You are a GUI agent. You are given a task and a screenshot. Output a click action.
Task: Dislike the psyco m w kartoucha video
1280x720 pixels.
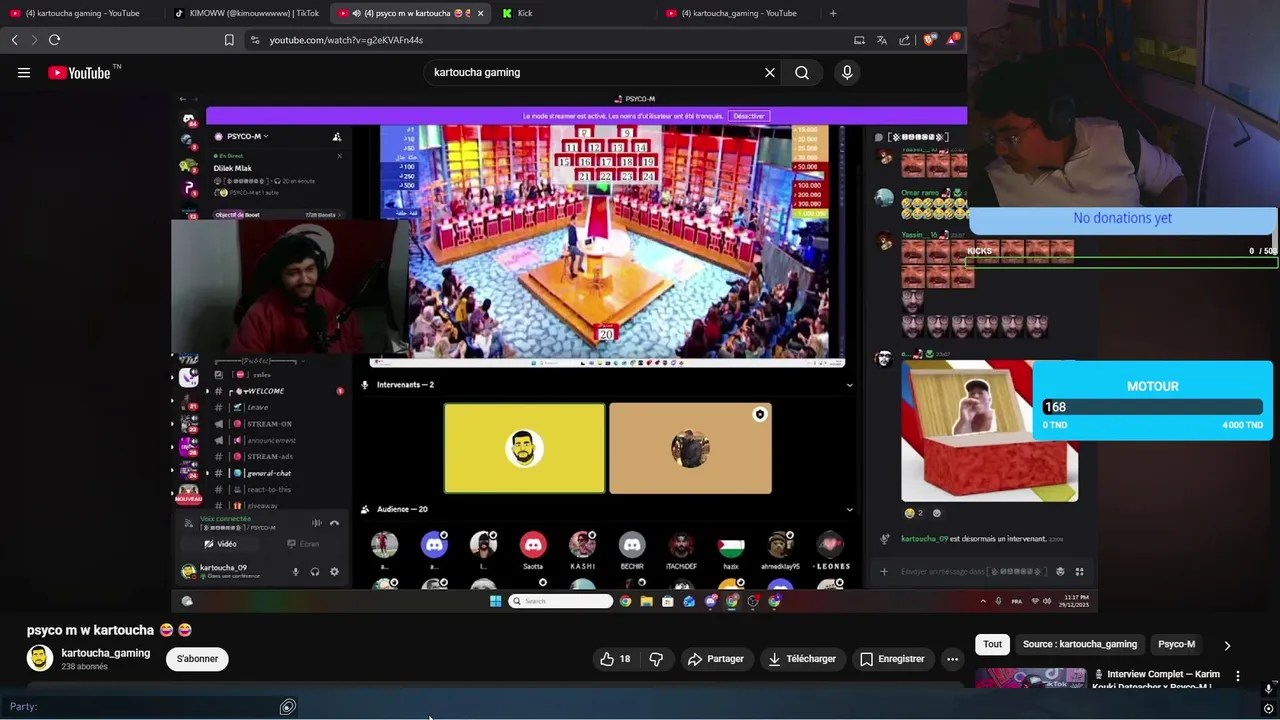(x=656, y=659)
